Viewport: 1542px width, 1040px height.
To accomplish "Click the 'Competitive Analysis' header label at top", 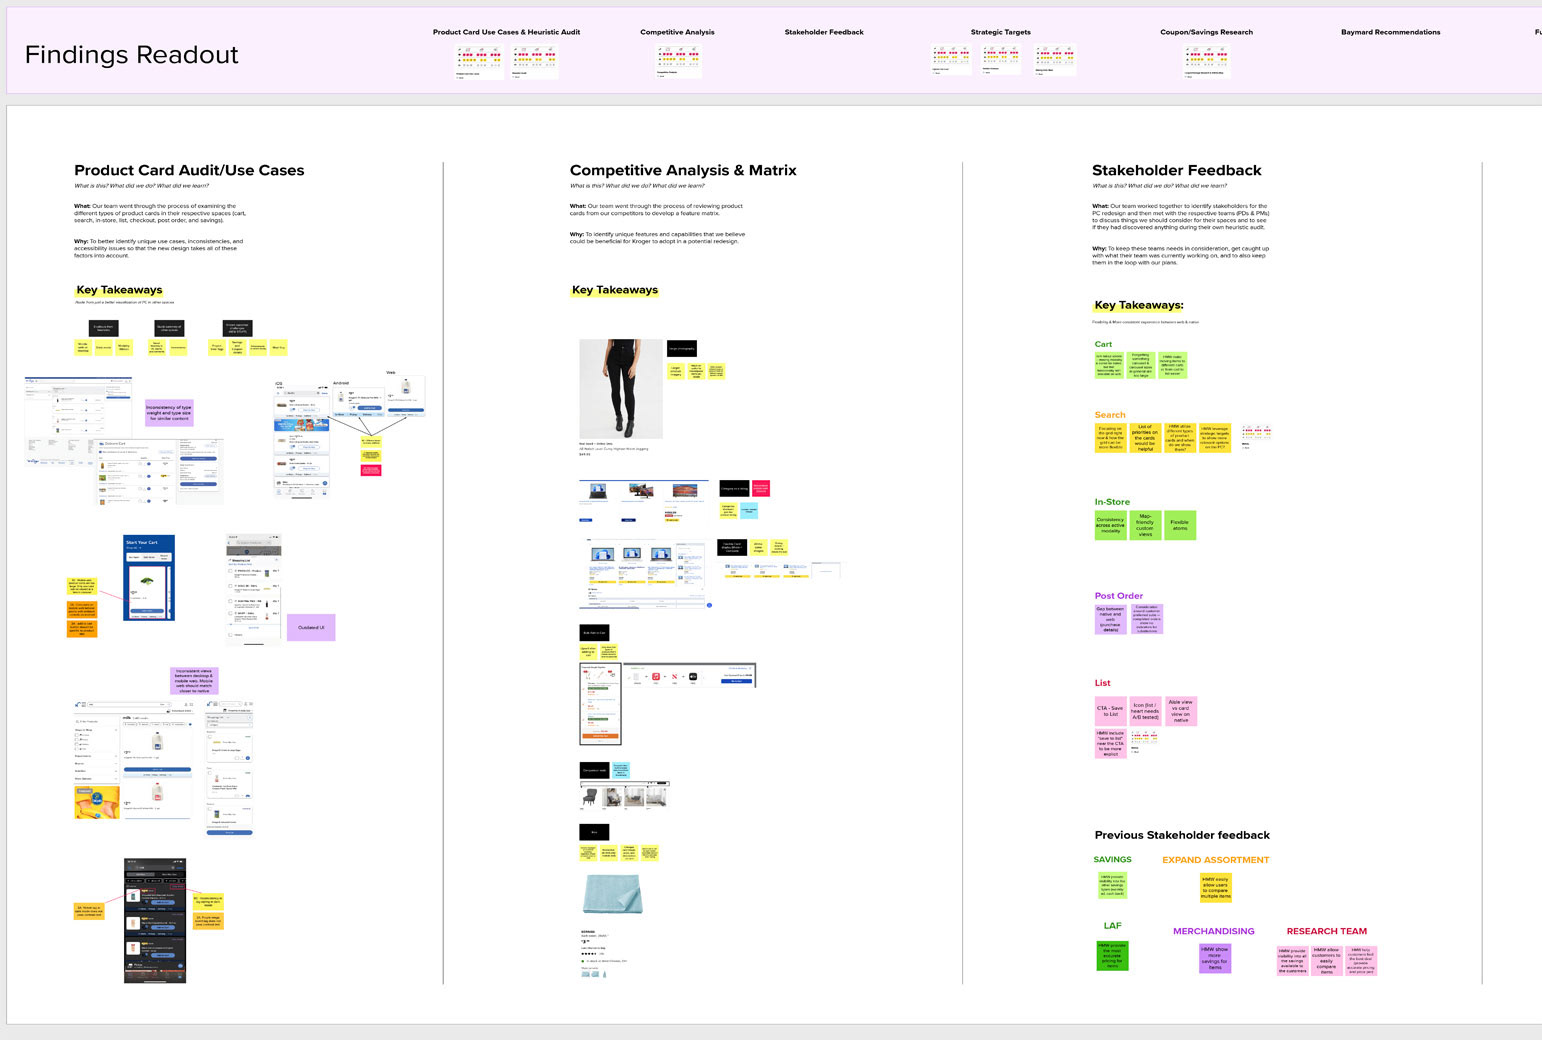I will [x=677, y=32].
